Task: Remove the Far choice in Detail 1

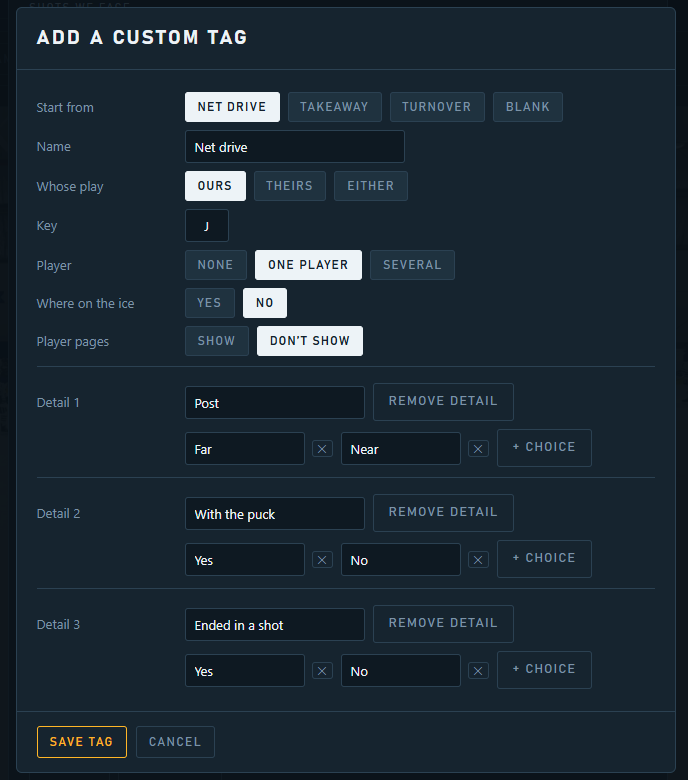Action: tap(322, 449)
